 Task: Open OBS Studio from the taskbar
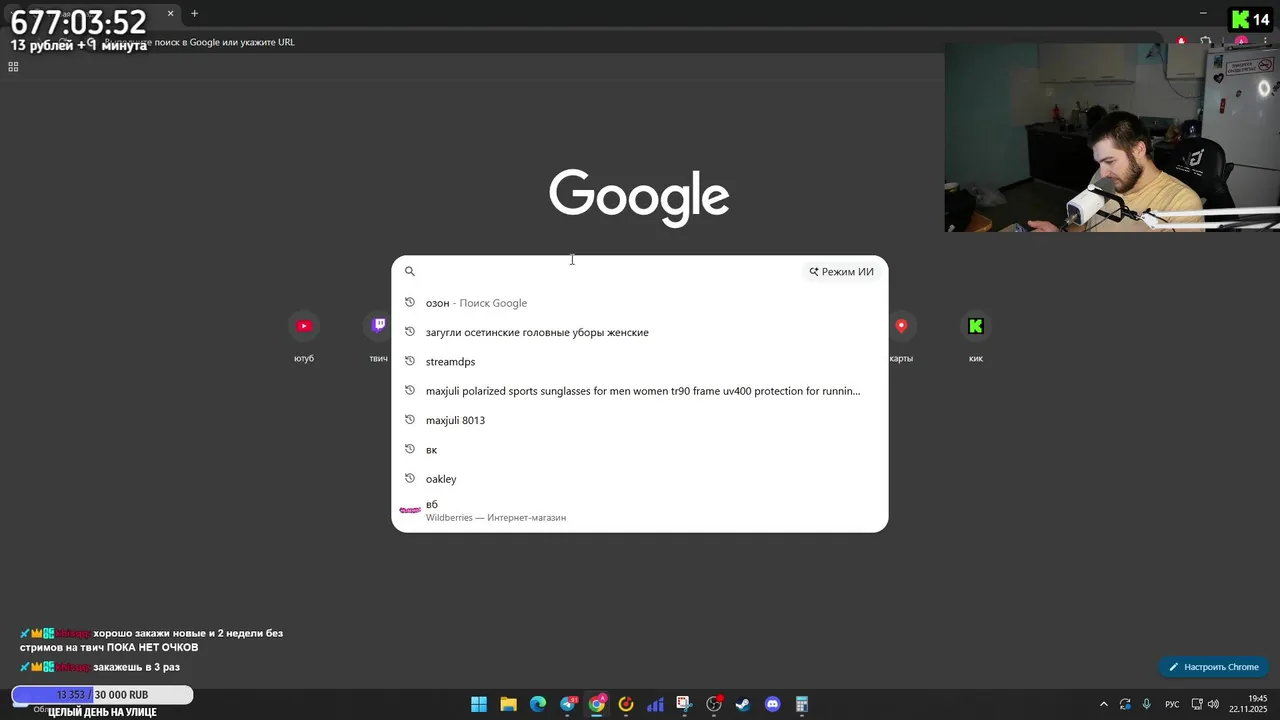(x=714, y=704)
